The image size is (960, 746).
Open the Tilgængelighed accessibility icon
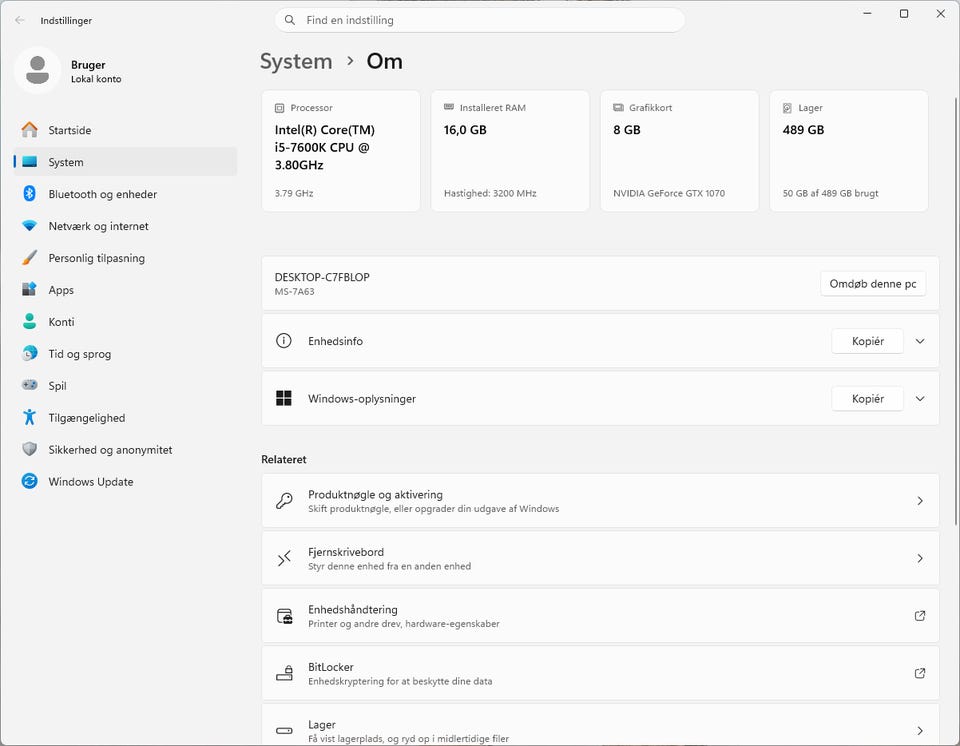(30, 418)
